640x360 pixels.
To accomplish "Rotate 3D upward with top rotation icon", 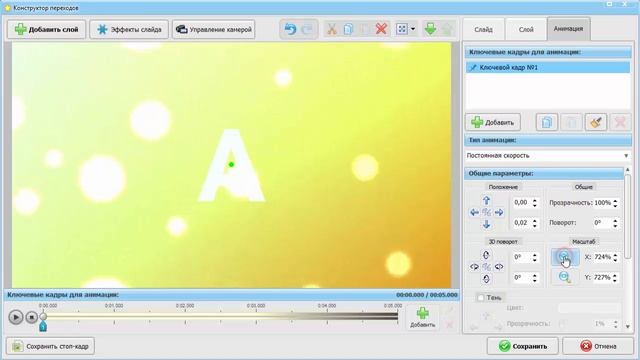I will pos(486,255).
